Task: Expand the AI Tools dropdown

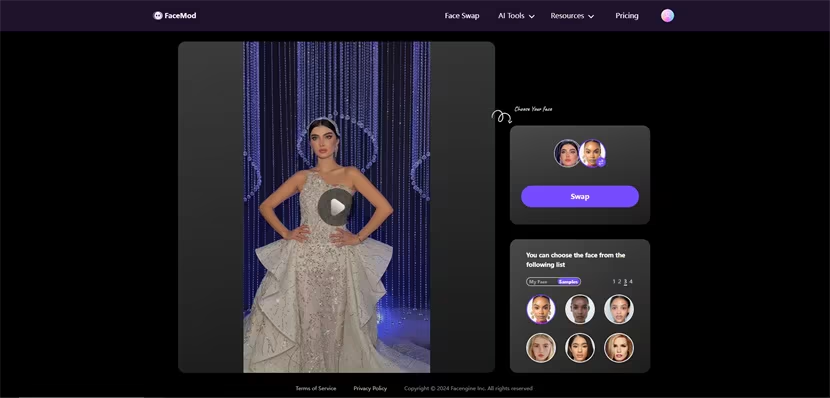Action: (516, 16)
